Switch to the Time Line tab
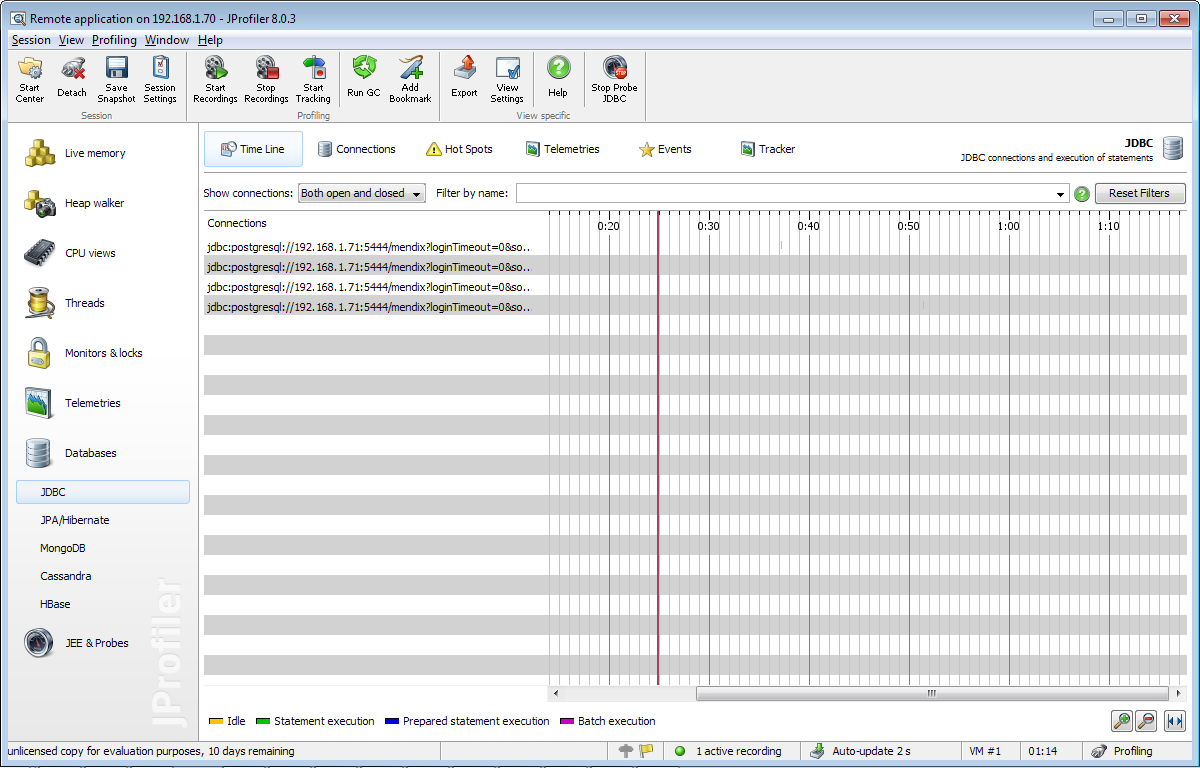Image resolution: width=1200 pixels, height=768 pixels. [253, 149]
